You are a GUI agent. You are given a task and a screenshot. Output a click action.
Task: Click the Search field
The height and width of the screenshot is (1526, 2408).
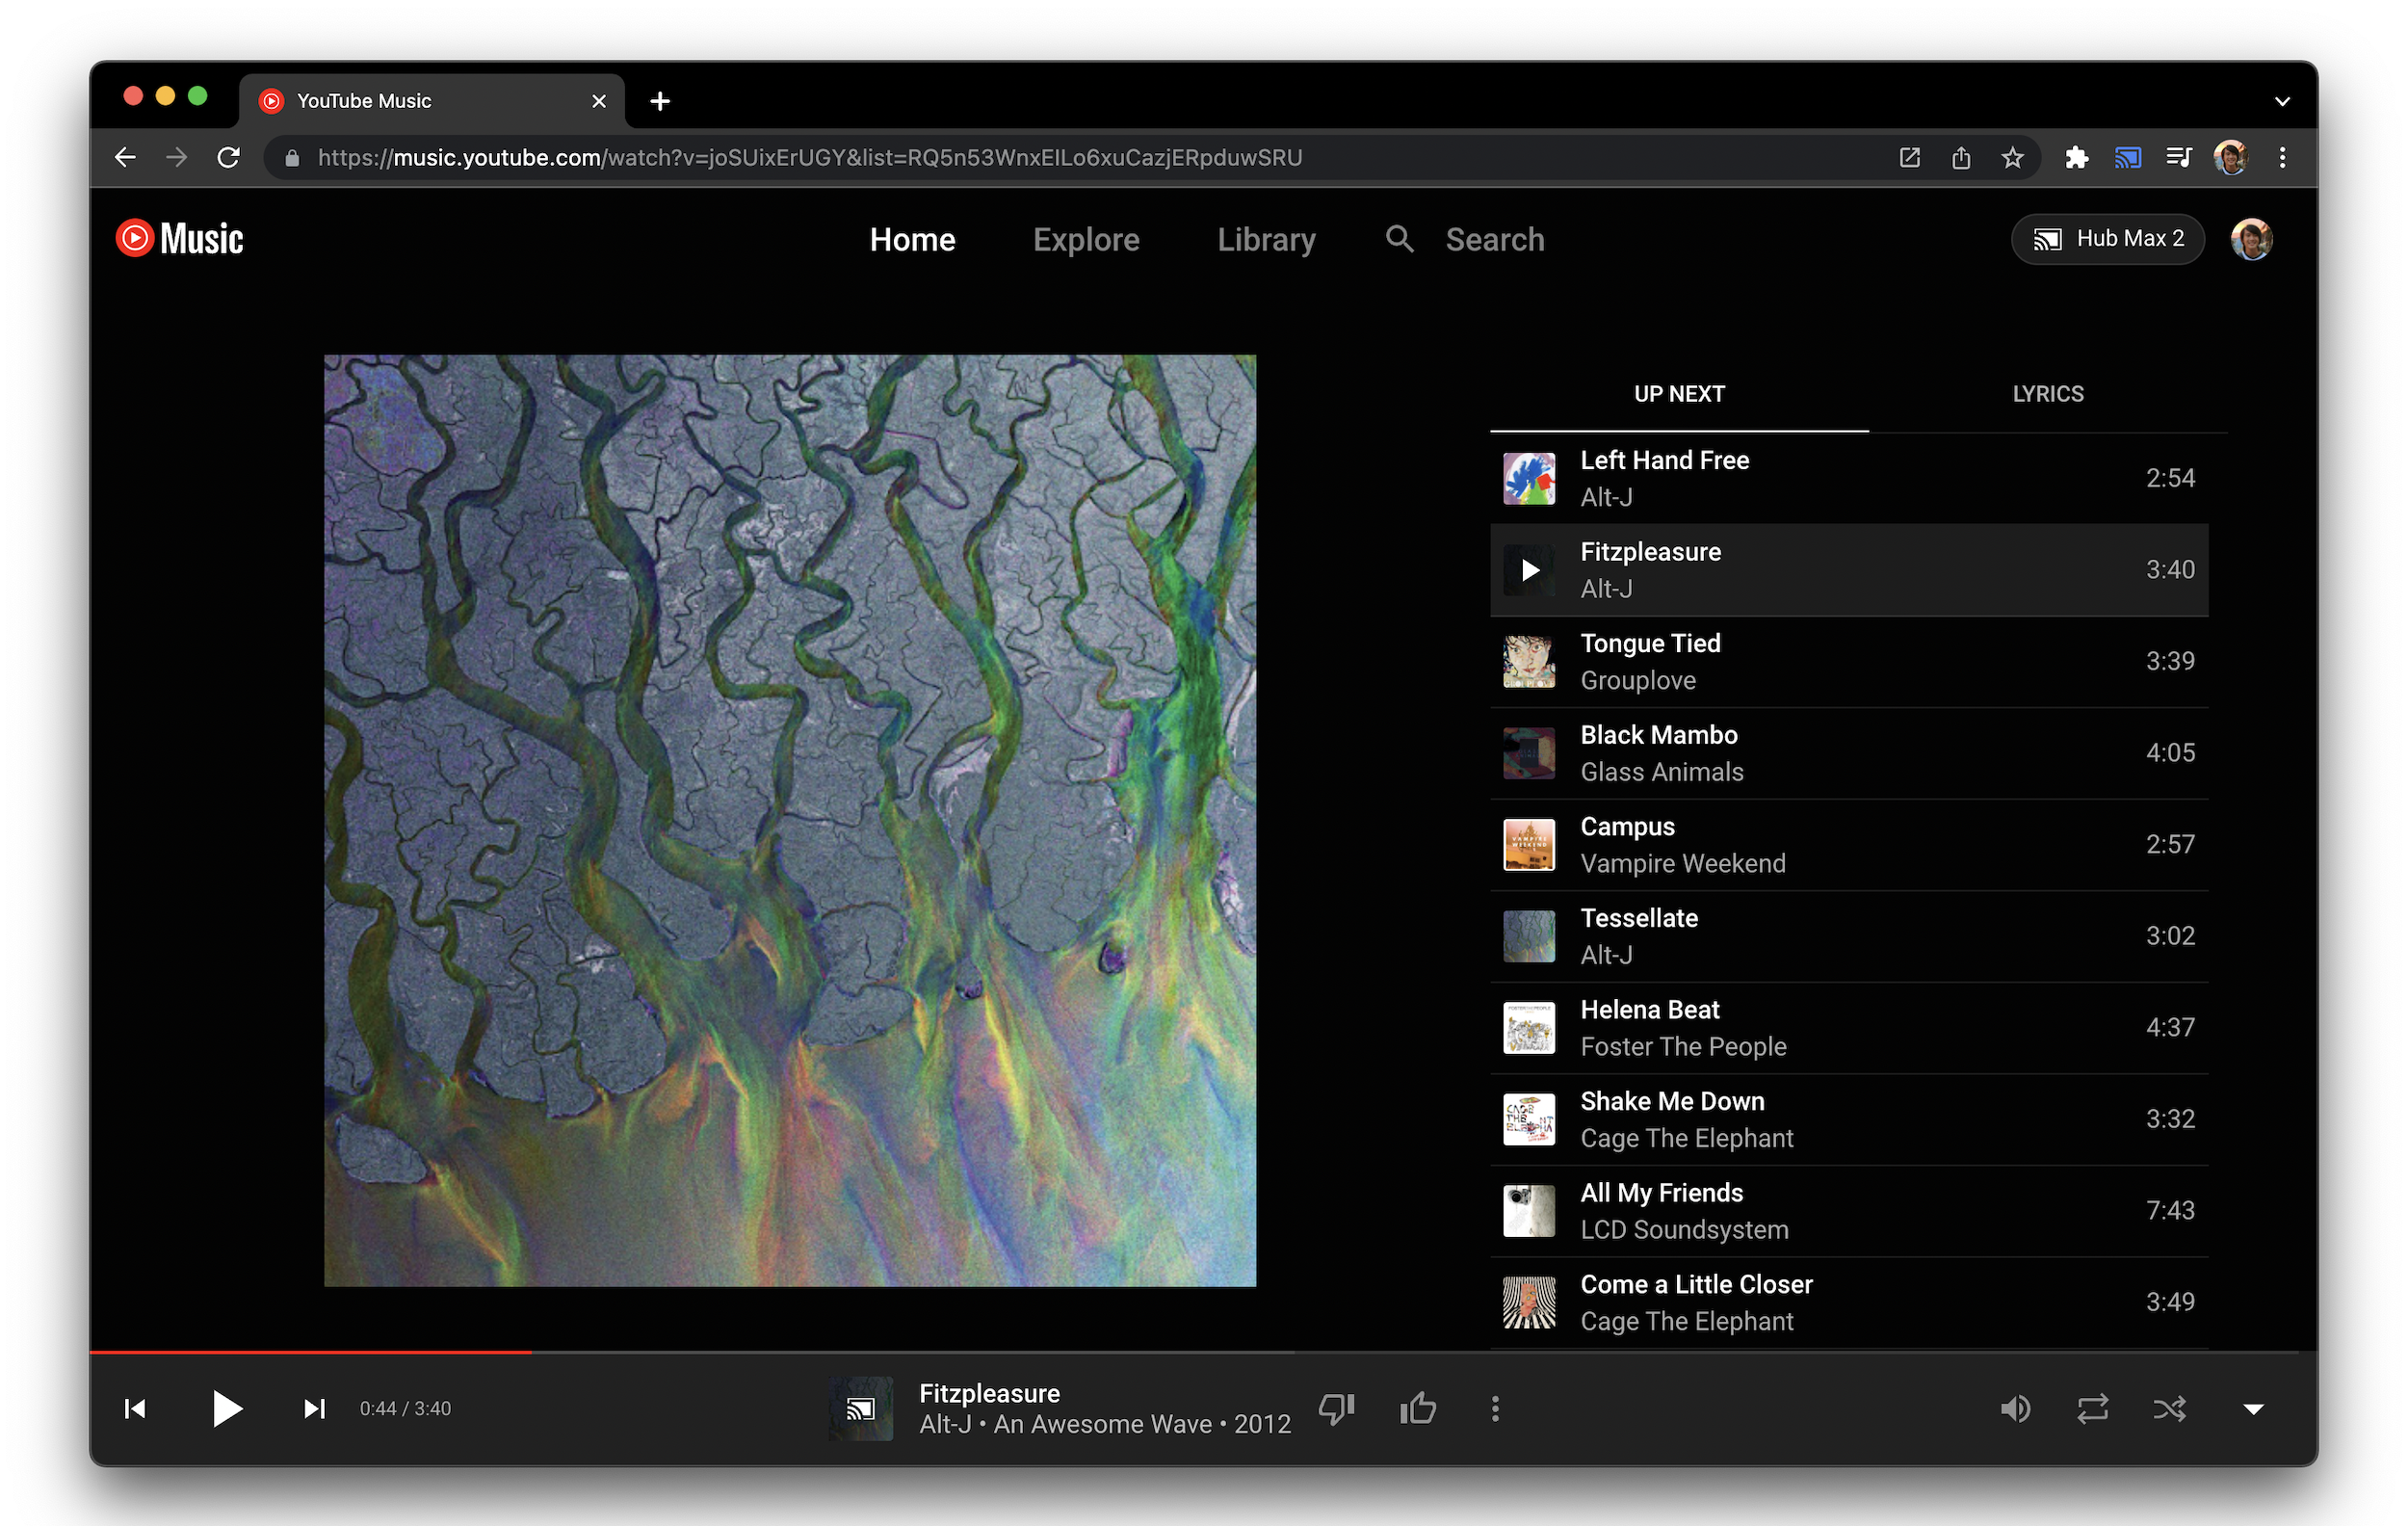[1494, 240]
